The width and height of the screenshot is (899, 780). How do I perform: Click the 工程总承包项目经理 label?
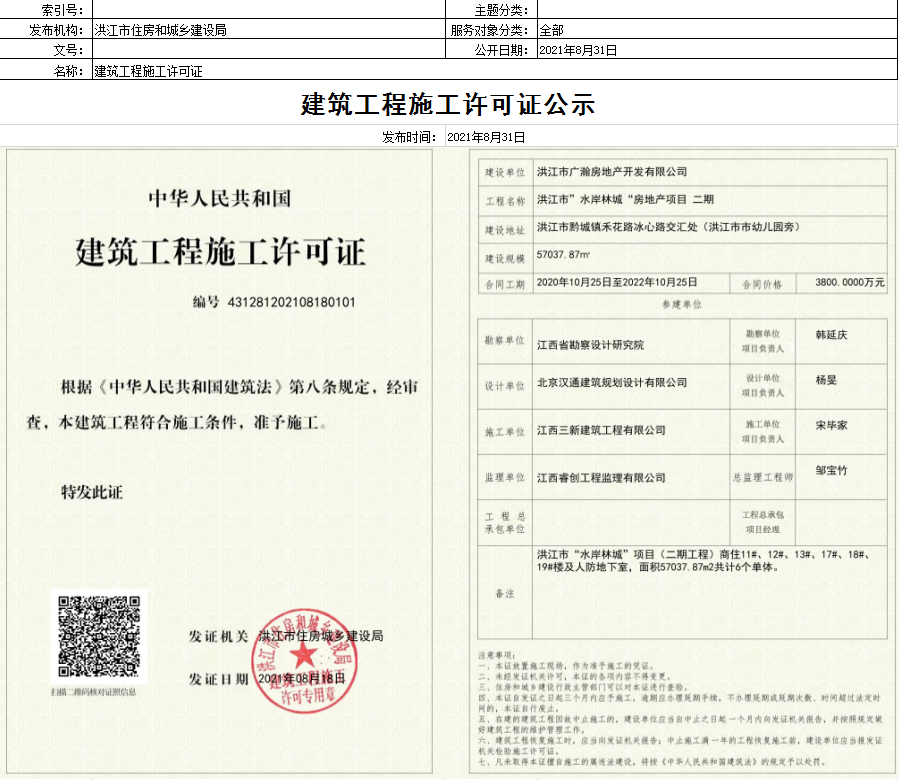[763, 522]
